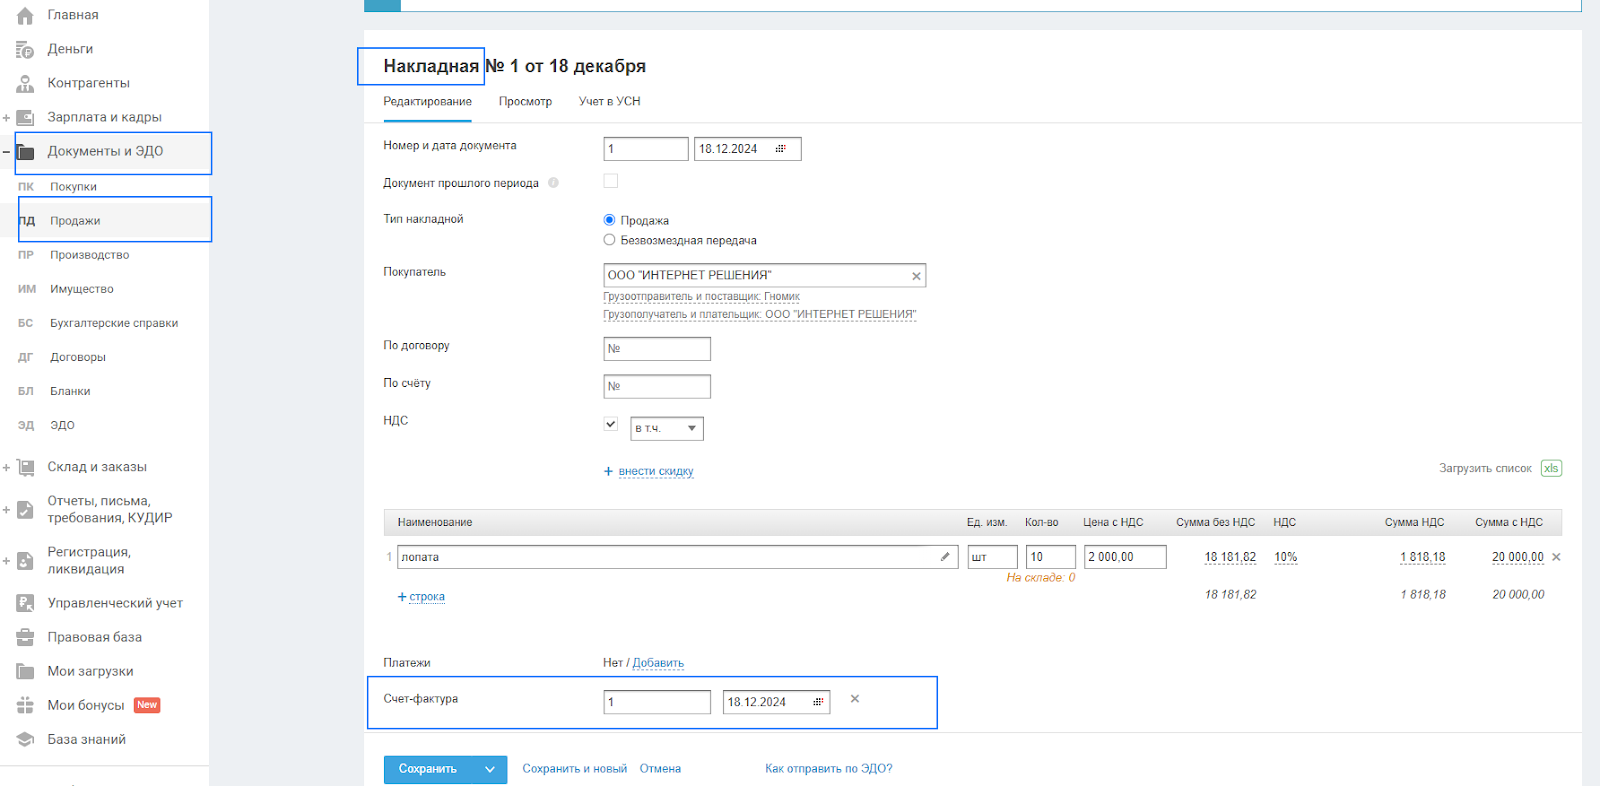Expand the Сохранить button dropdown arrow

[x=490, y=769]
